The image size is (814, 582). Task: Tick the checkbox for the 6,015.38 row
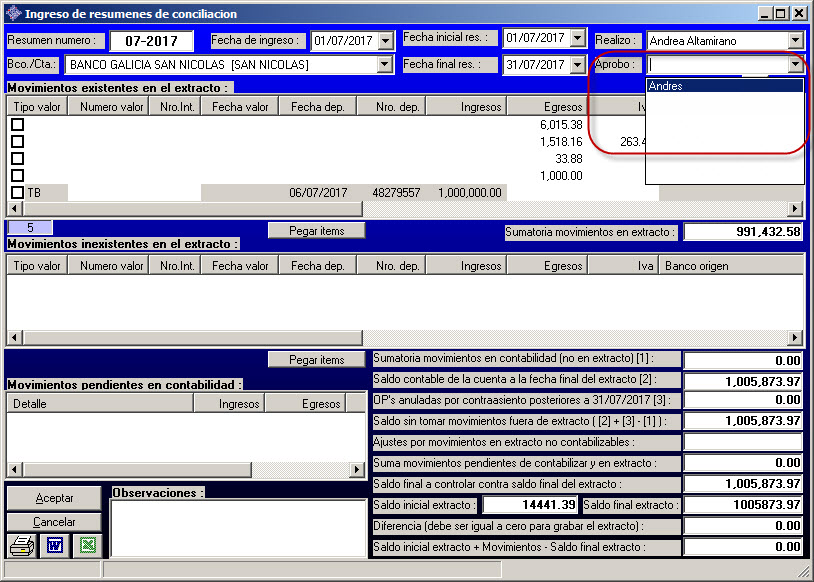(17, 125)
